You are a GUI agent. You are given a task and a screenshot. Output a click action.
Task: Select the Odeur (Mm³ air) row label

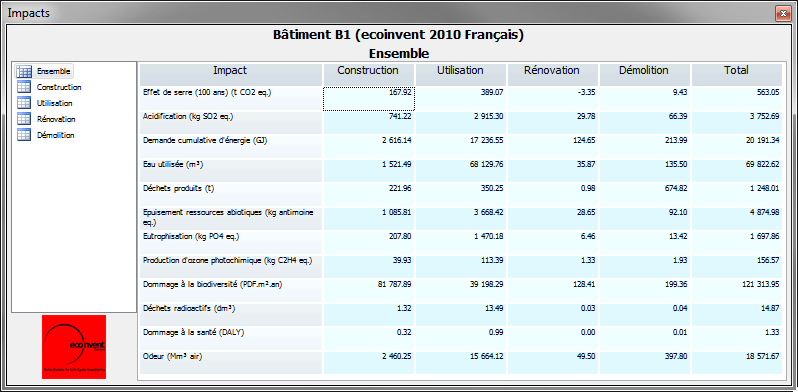(173, 356)
